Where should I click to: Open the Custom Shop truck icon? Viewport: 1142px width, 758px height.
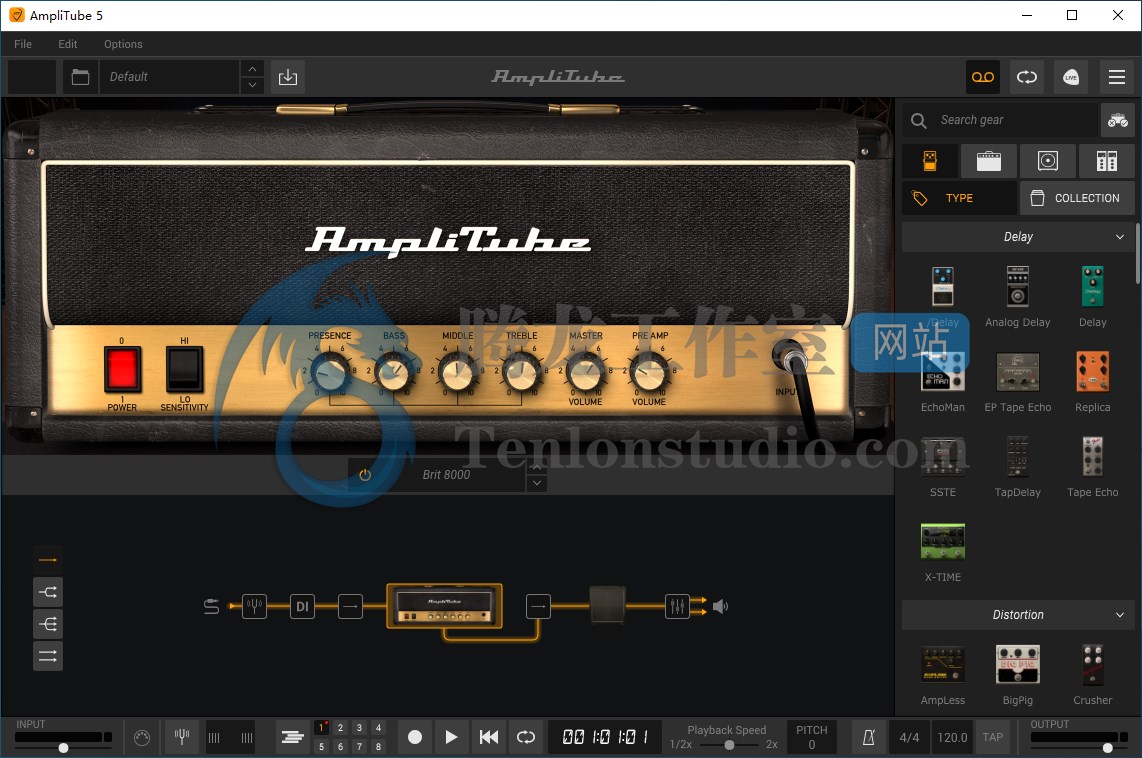1117,120
